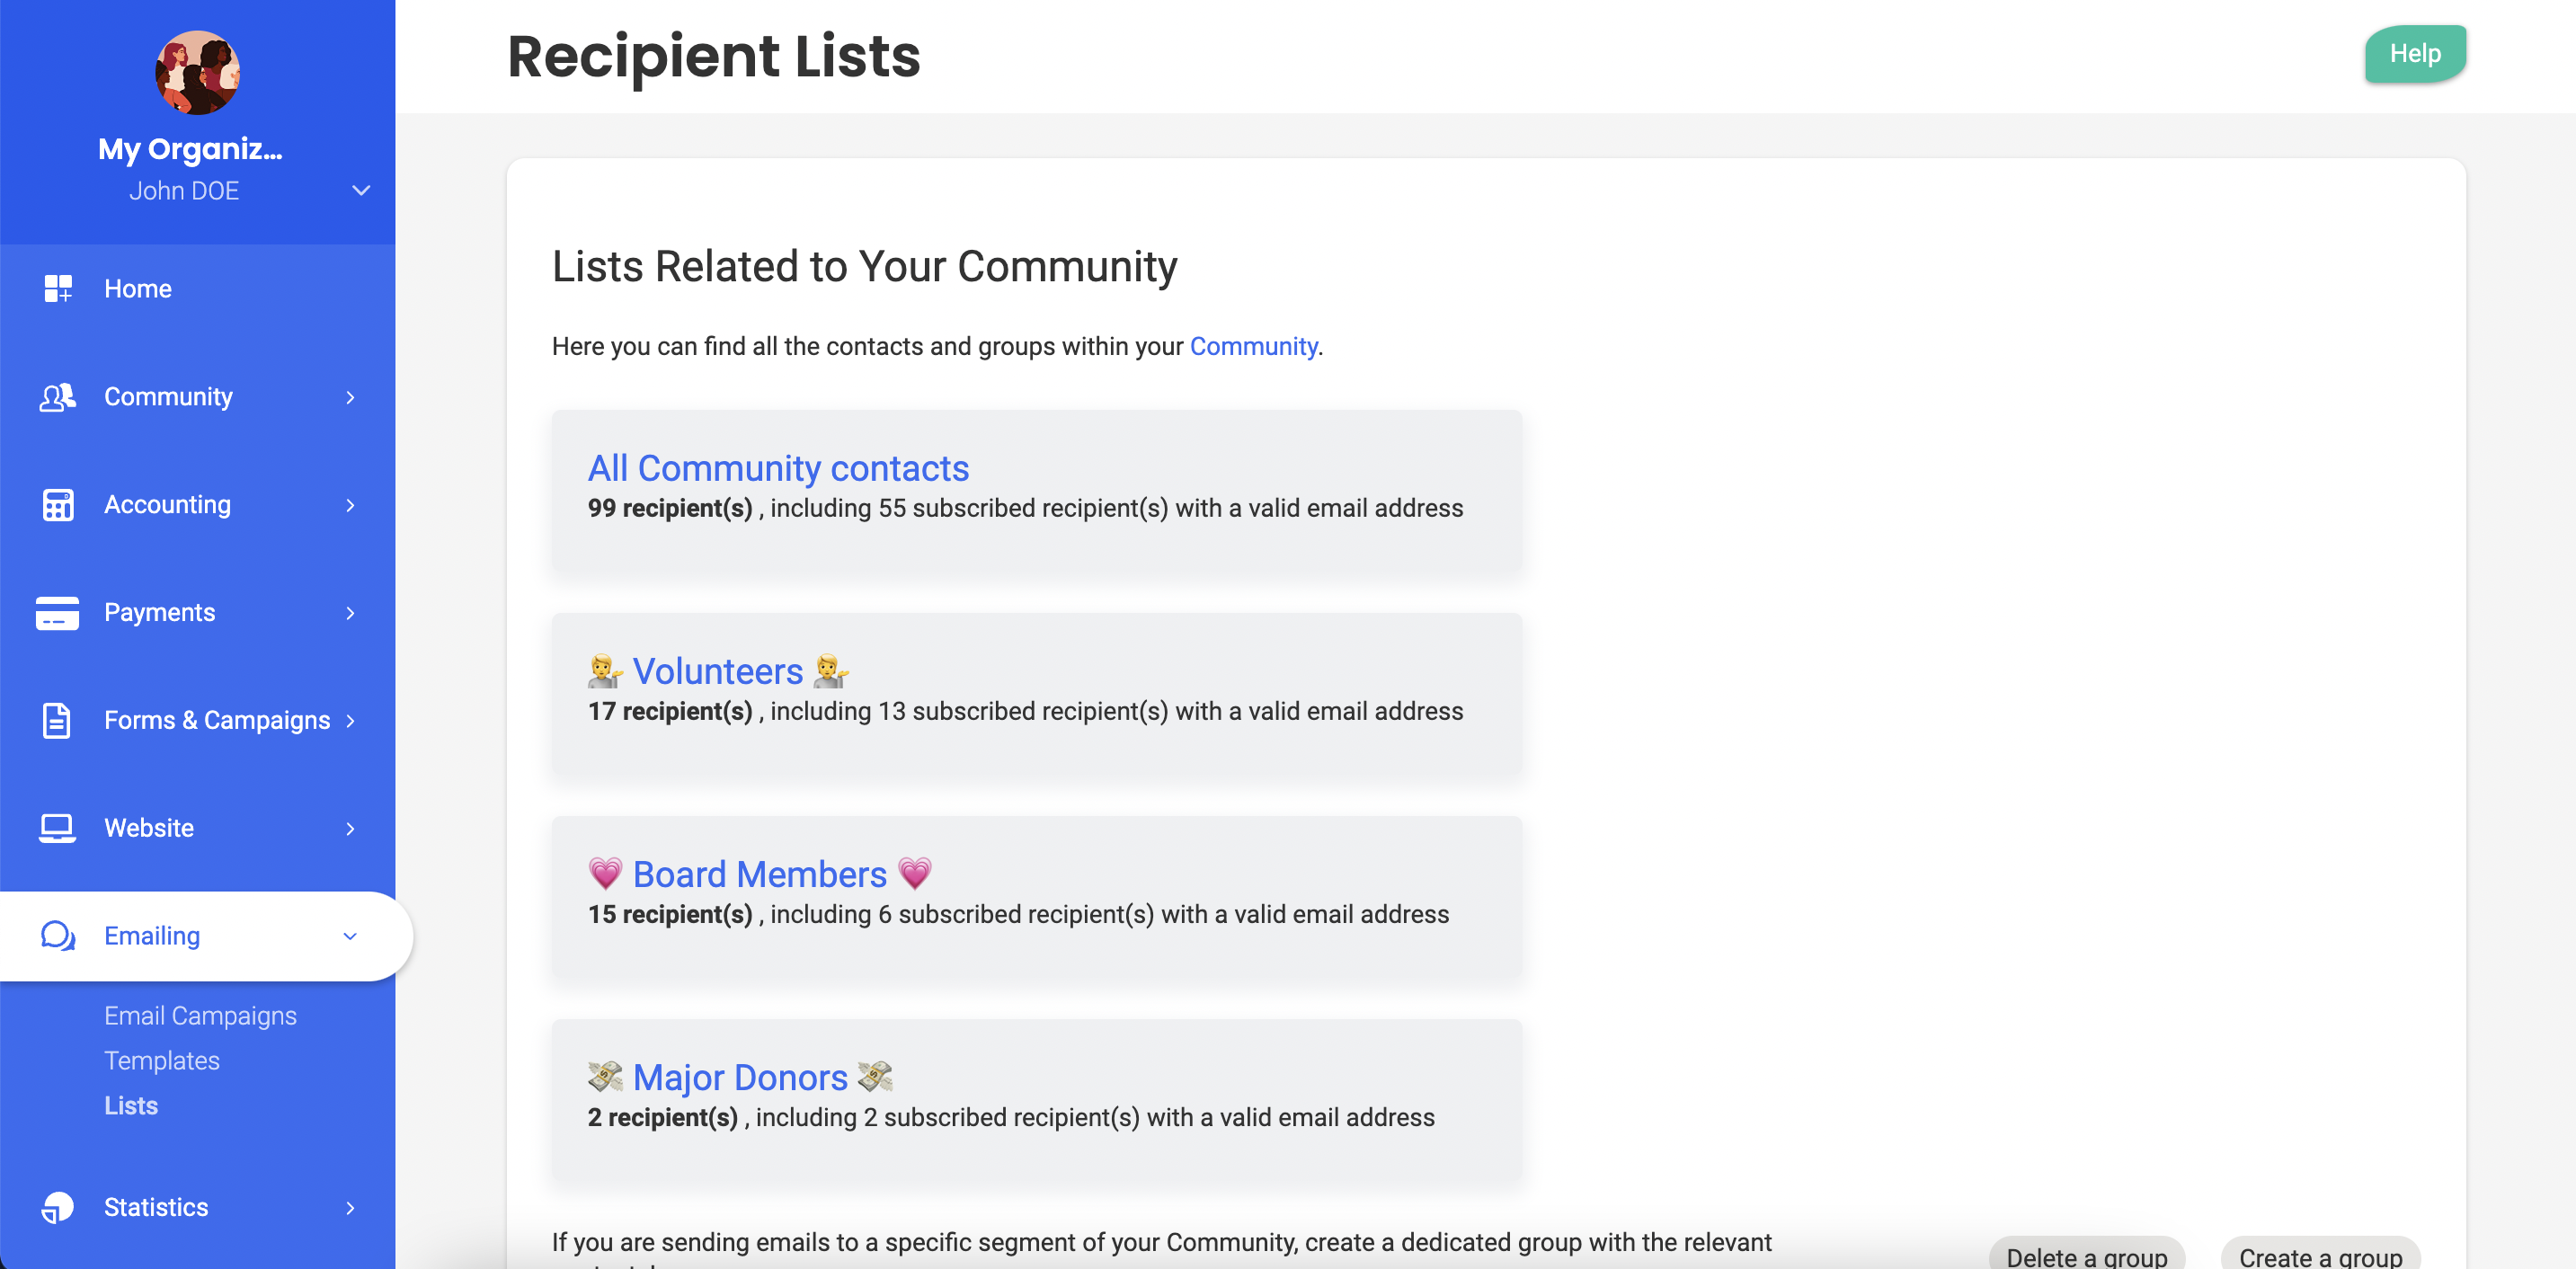Open the organization avatar picture
Image resolution: width=2576 pixels, height=1269 pixels.
click(x=197, y=72)
